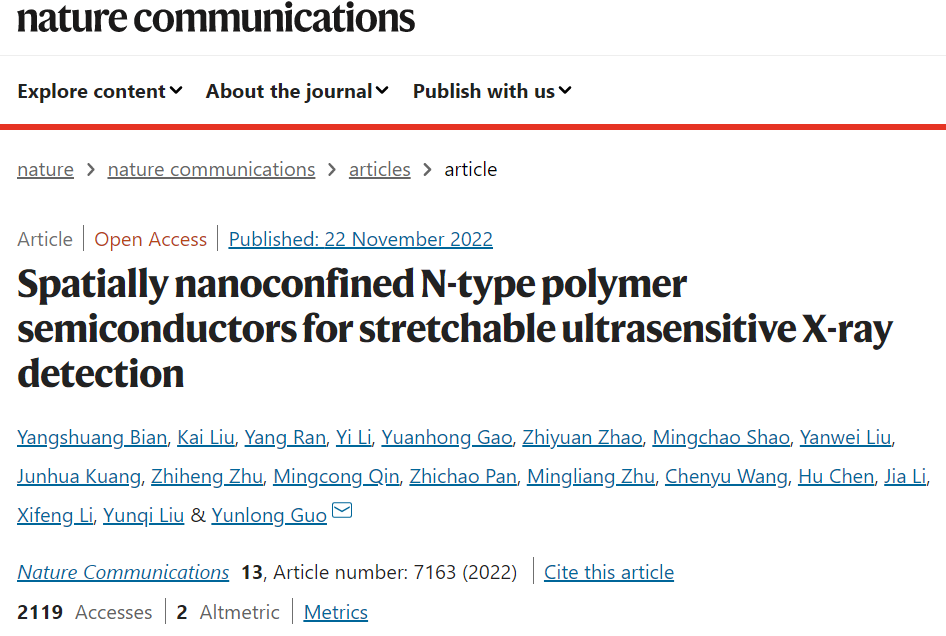The image size is (946, 636).
Task: Expand the Publish with us dropdown
Action: click(x=492, y=91)
